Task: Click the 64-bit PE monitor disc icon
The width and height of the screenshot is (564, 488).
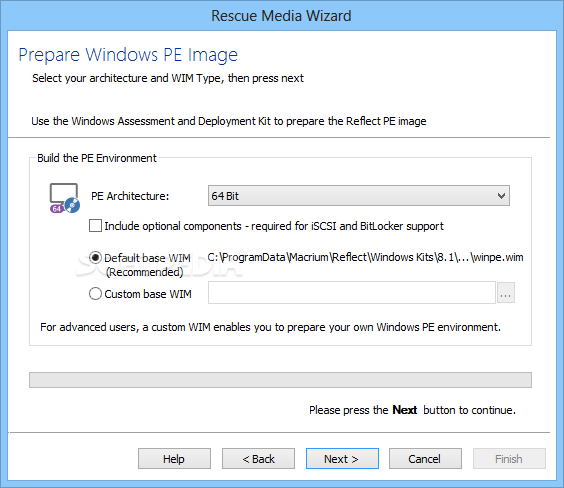Action: click(65, 198)
